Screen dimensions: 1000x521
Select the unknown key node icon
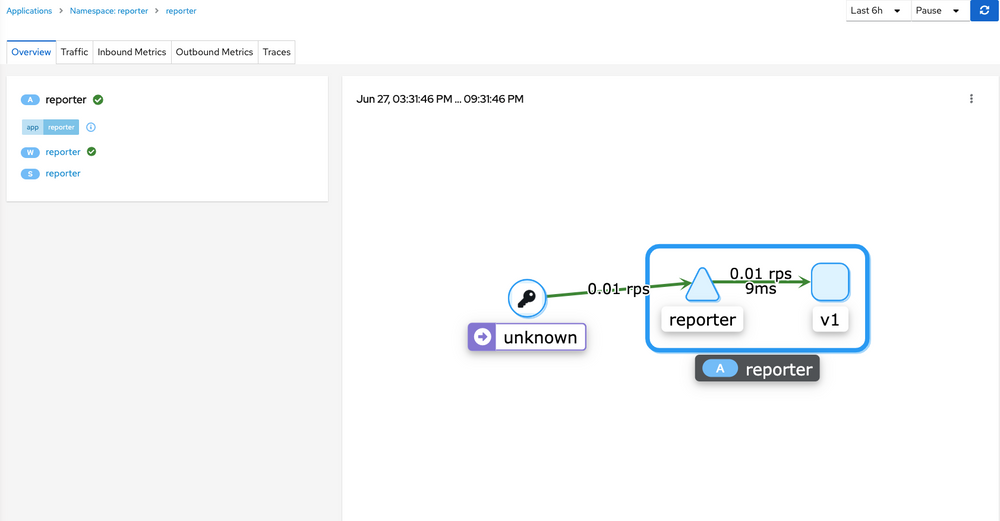click(526, 298)
